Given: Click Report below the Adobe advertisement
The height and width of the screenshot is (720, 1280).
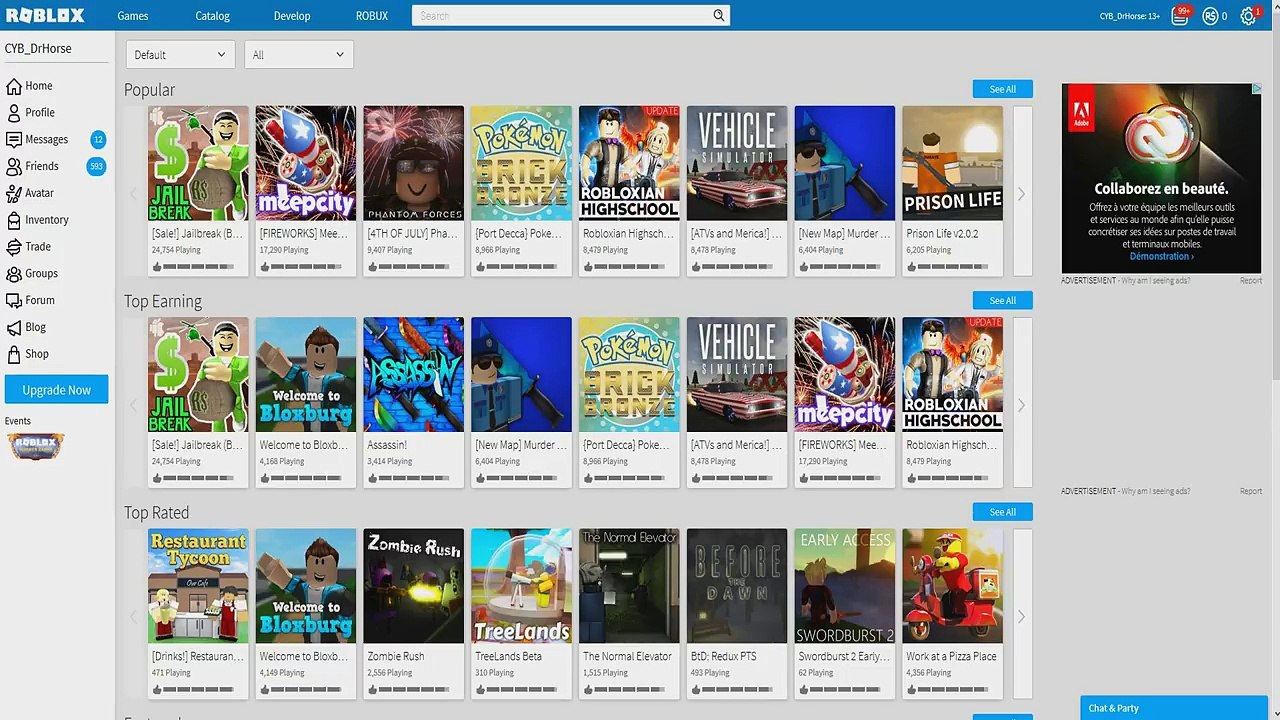Looking at the screenshot, I should pyautogui.click(x=1251, y=281).
